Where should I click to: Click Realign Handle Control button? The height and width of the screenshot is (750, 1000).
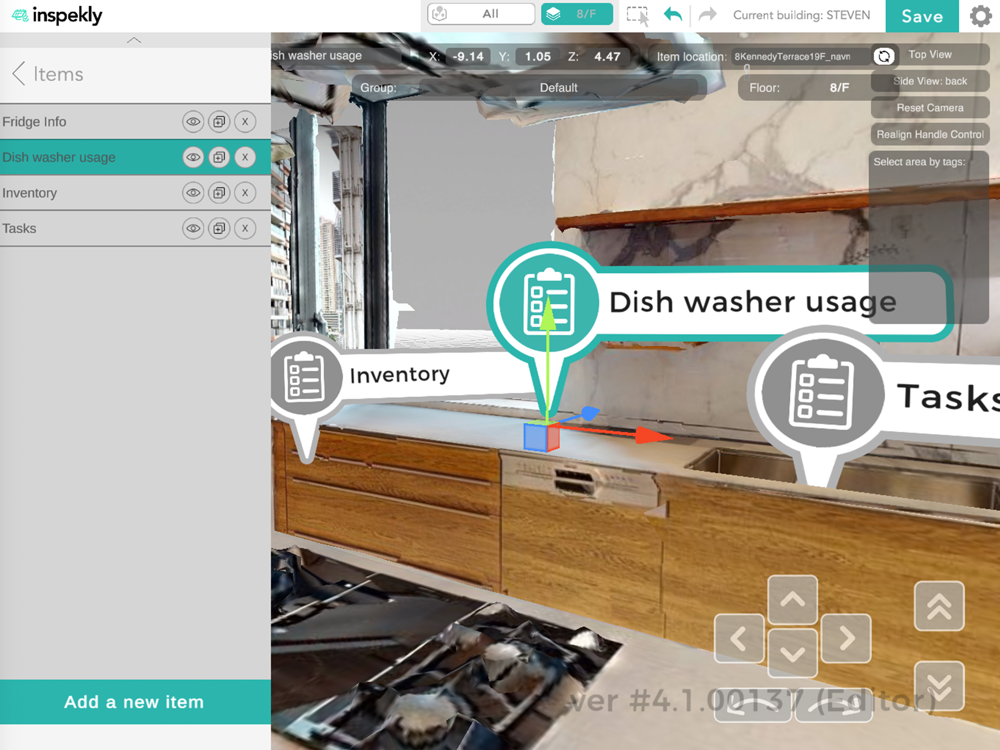930,135
